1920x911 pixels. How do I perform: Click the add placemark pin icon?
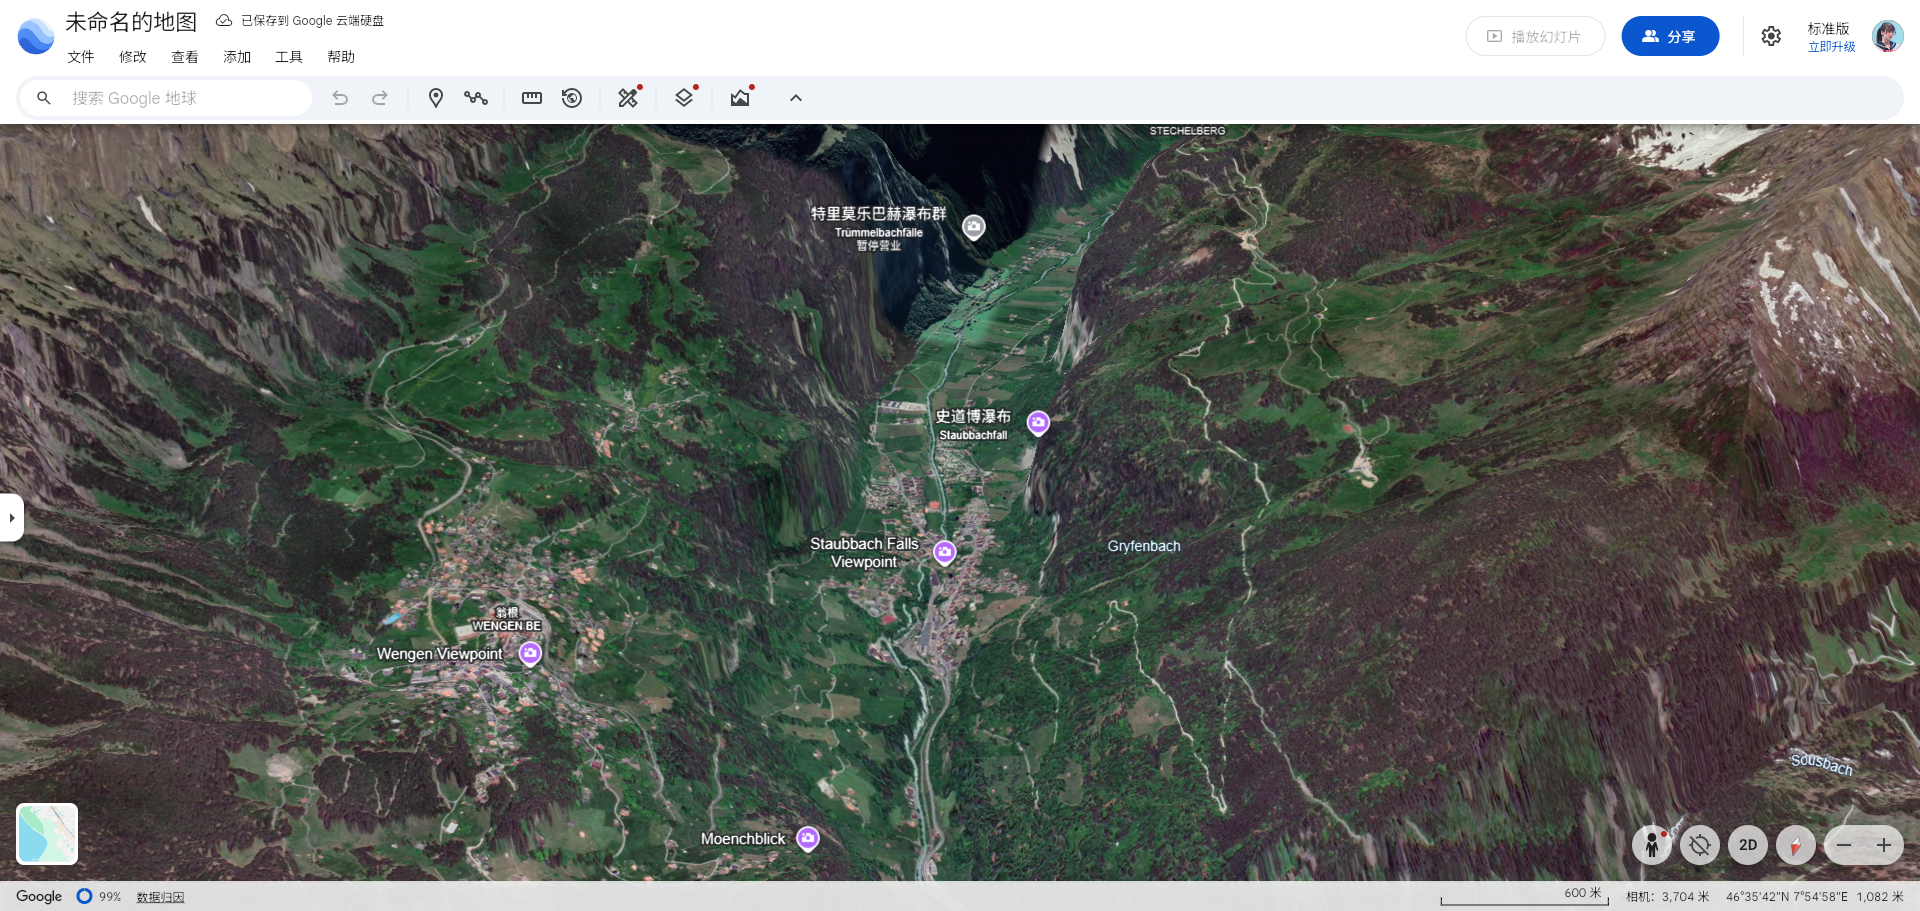[x=435, y=98]
